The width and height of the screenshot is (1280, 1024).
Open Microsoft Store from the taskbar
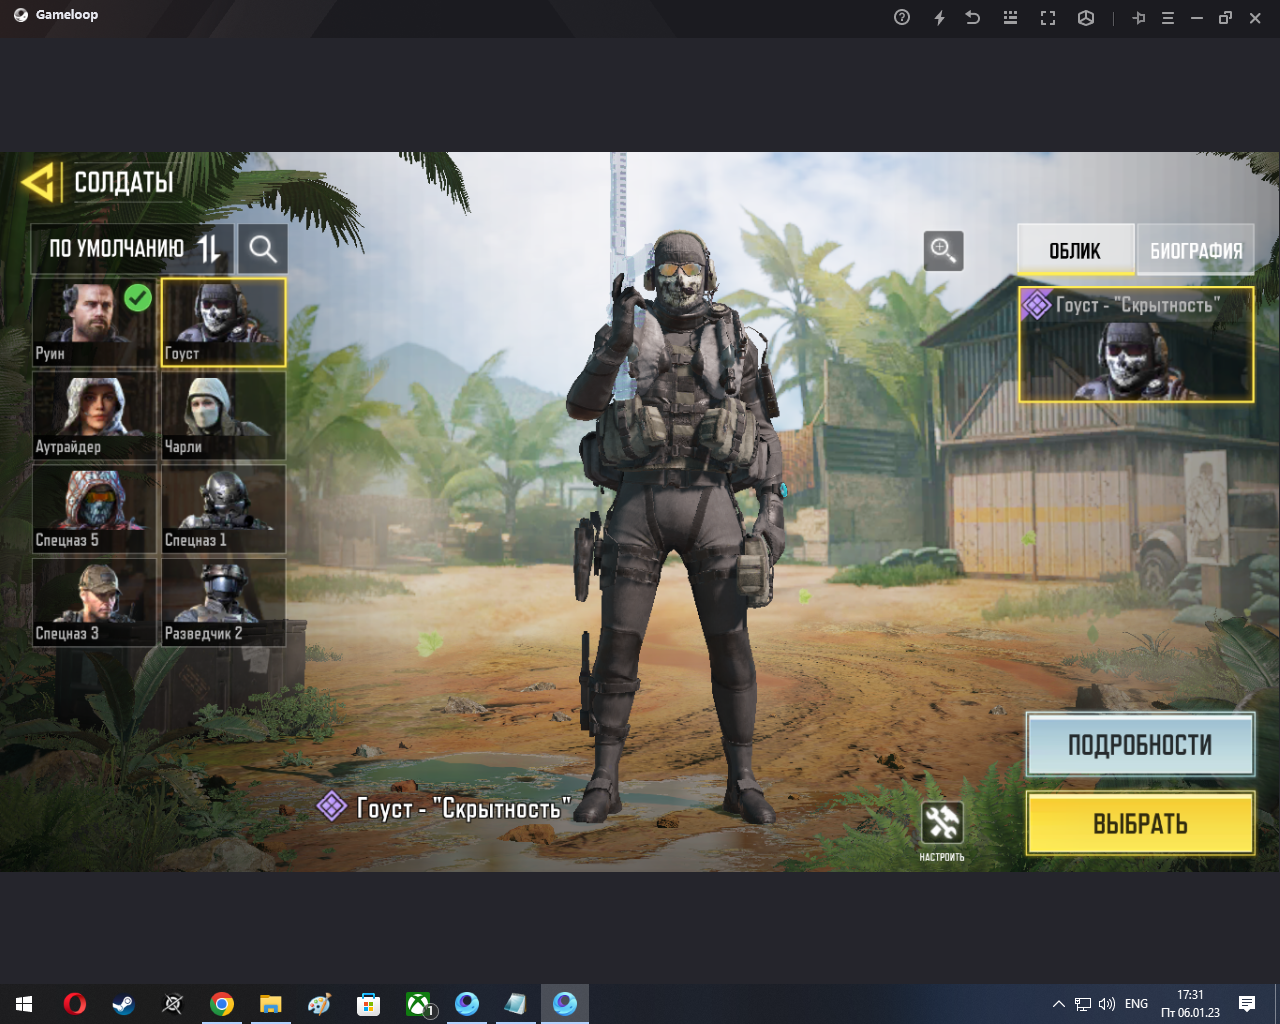tap(369, 1004)
